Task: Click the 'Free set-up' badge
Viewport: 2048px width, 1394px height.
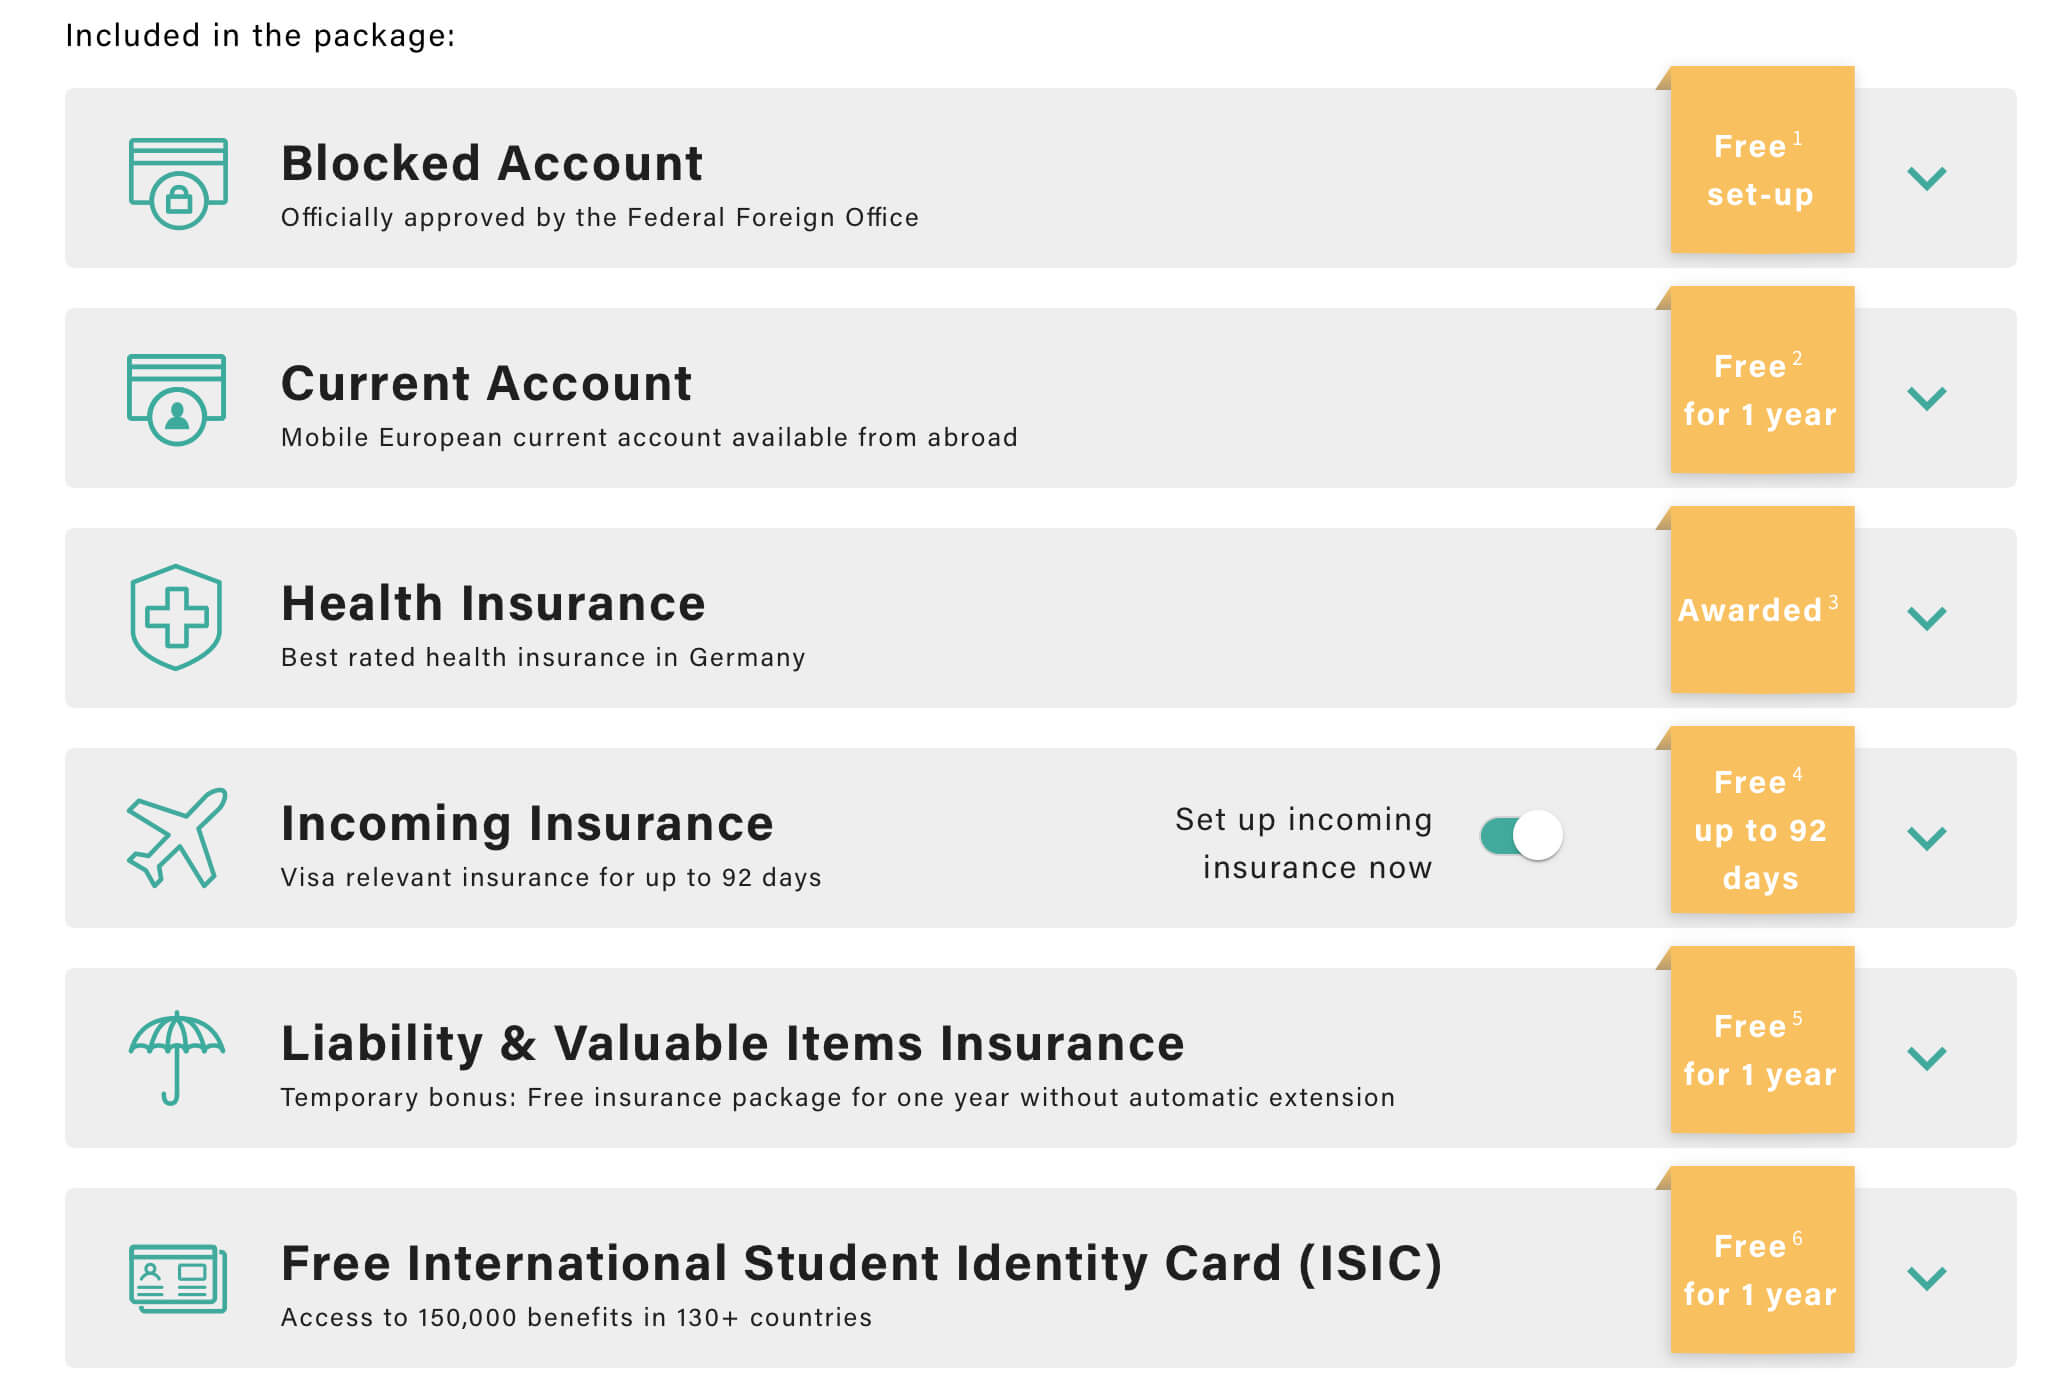Action: [1762, 160]
